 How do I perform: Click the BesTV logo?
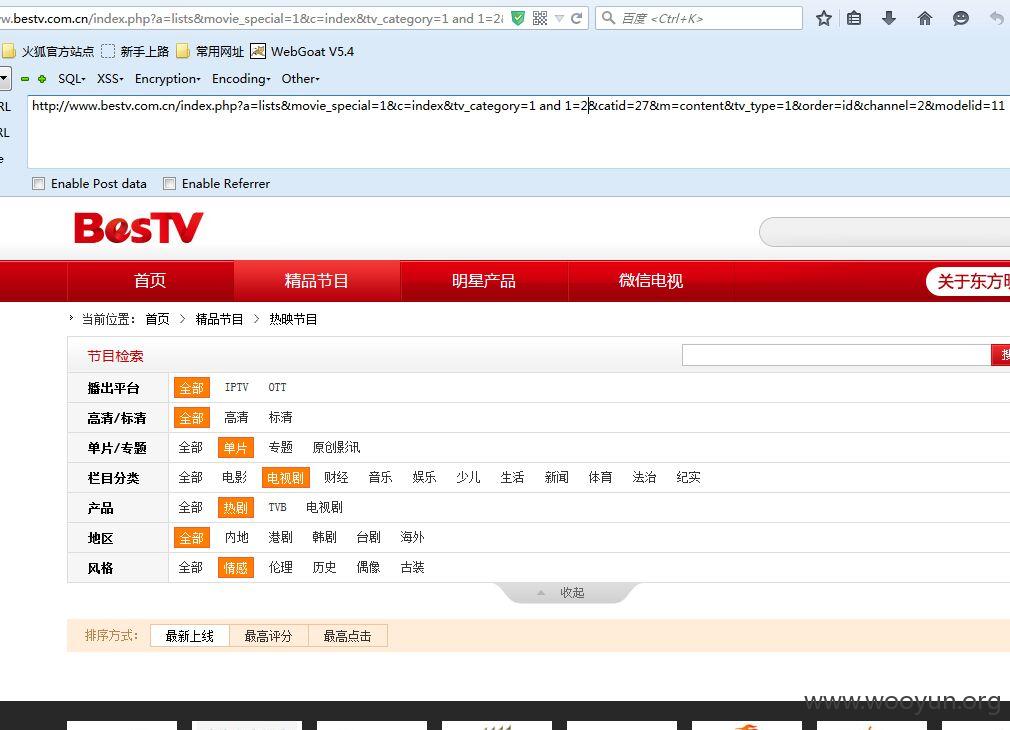138,228
